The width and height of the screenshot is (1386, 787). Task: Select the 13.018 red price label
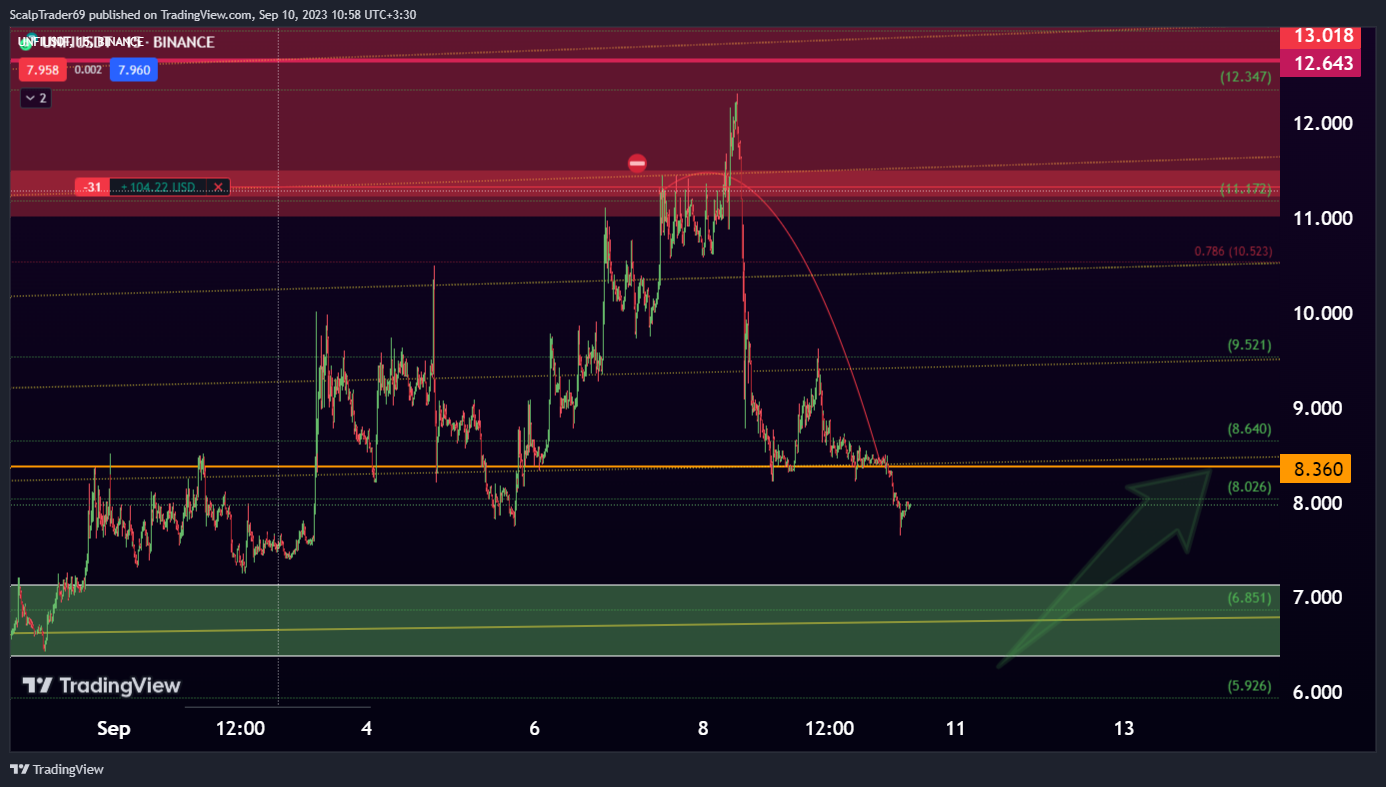tap(1321, 36)
